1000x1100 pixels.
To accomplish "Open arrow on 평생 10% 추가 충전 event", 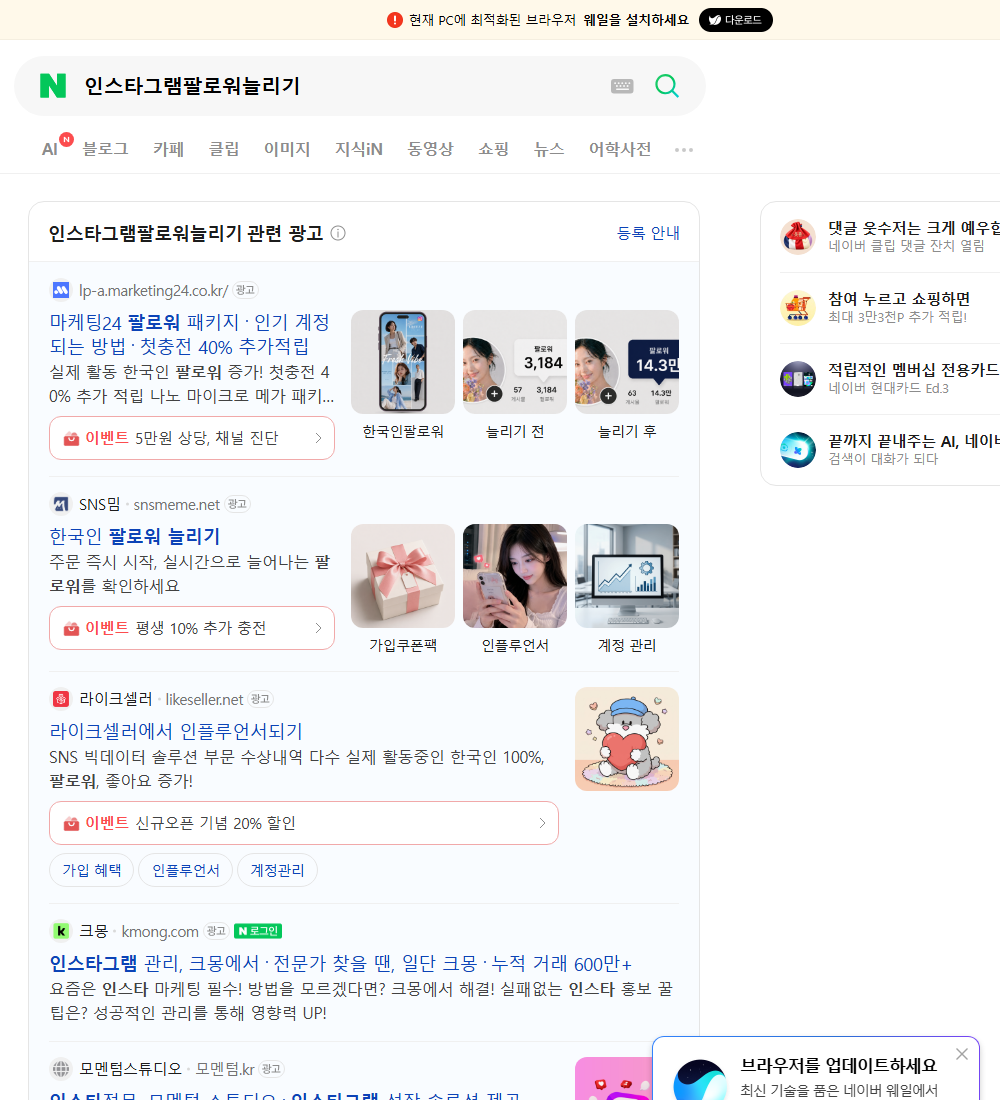I will click(319, 628).
